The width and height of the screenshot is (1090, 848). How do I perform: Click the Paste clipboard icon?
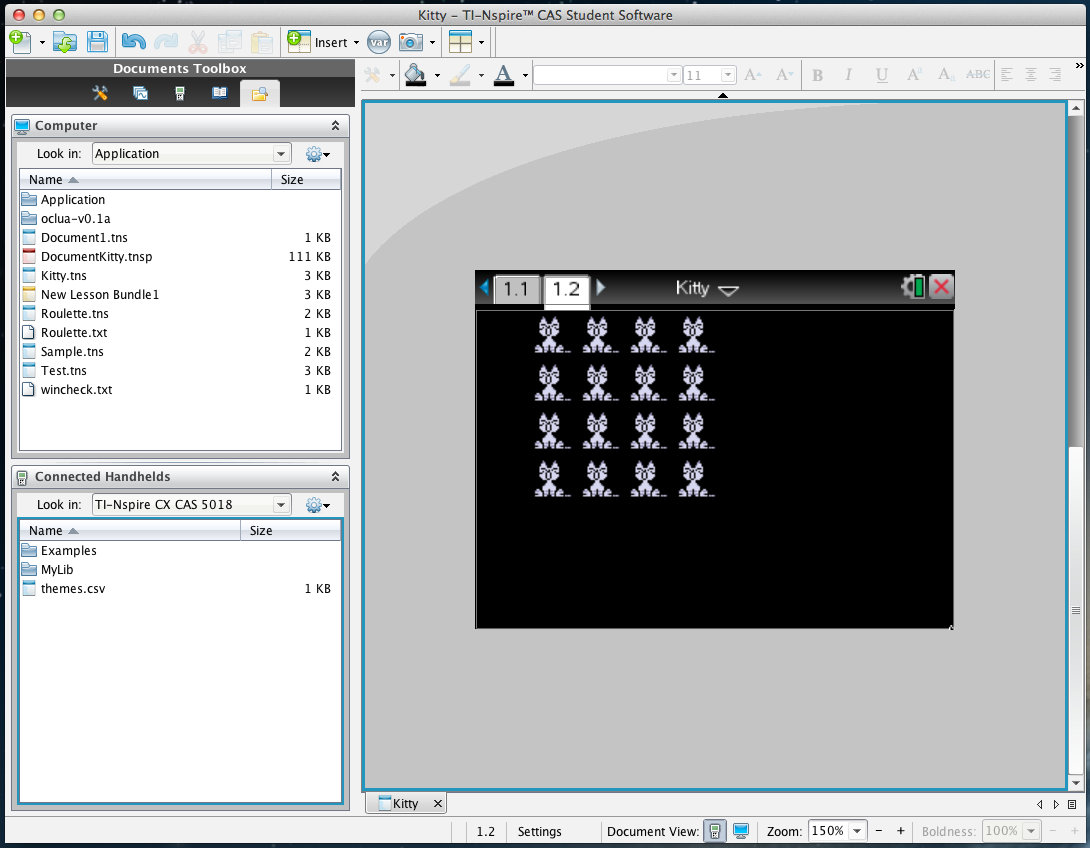[x=261, y=42]
